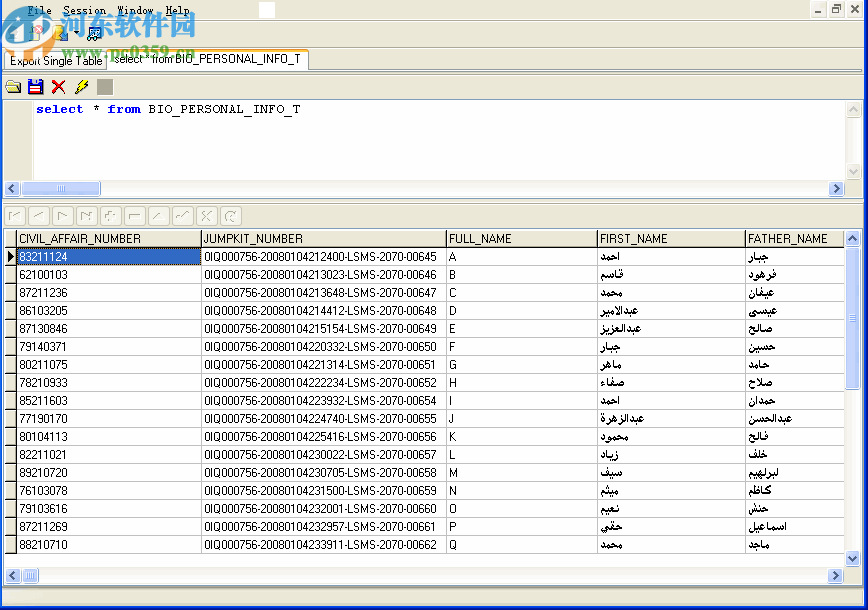
Task: Select cell 88210710
Action: pyautogui.click(x=108, y=544)
